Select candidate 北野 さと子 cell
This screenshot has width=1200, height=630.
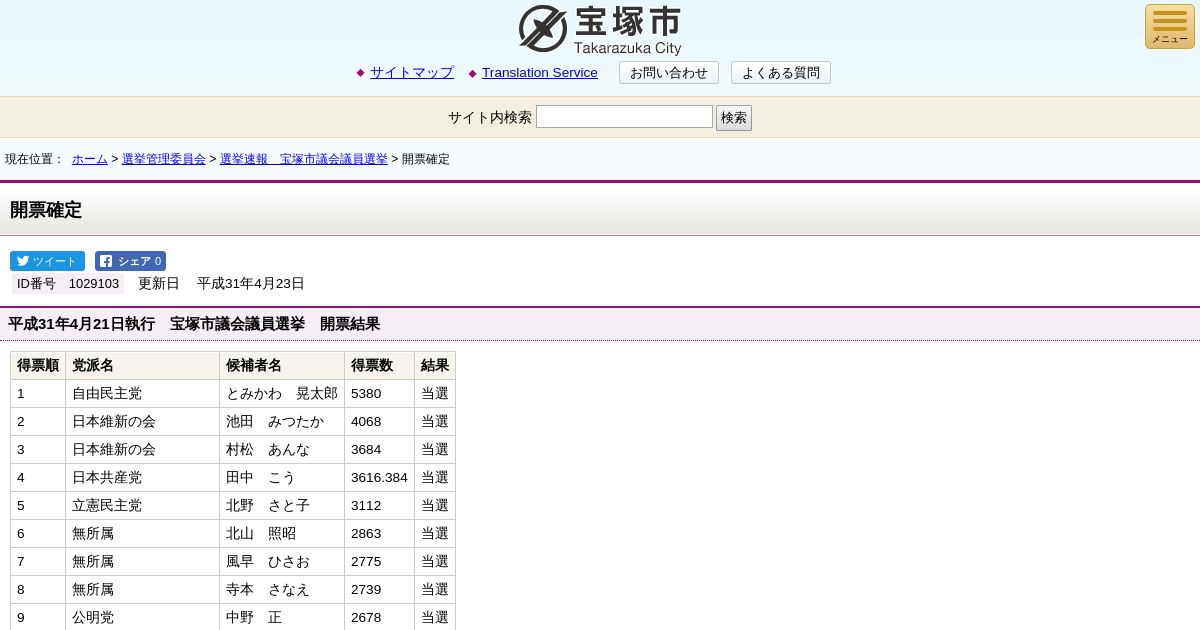click(x=282, y=506)
